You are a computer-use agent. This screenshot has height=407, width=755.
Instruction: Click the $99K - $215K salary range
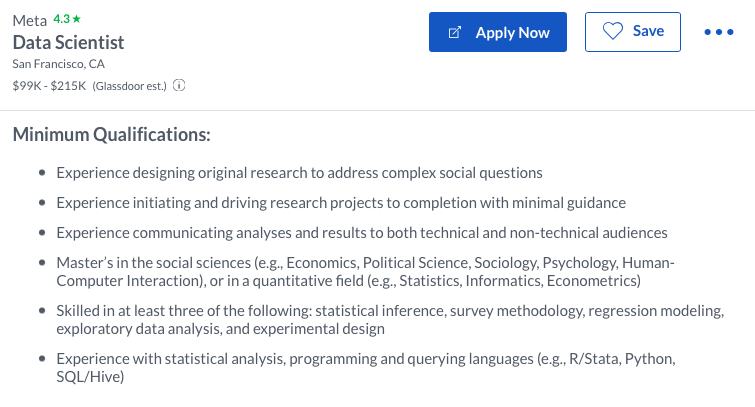(49, 86)
